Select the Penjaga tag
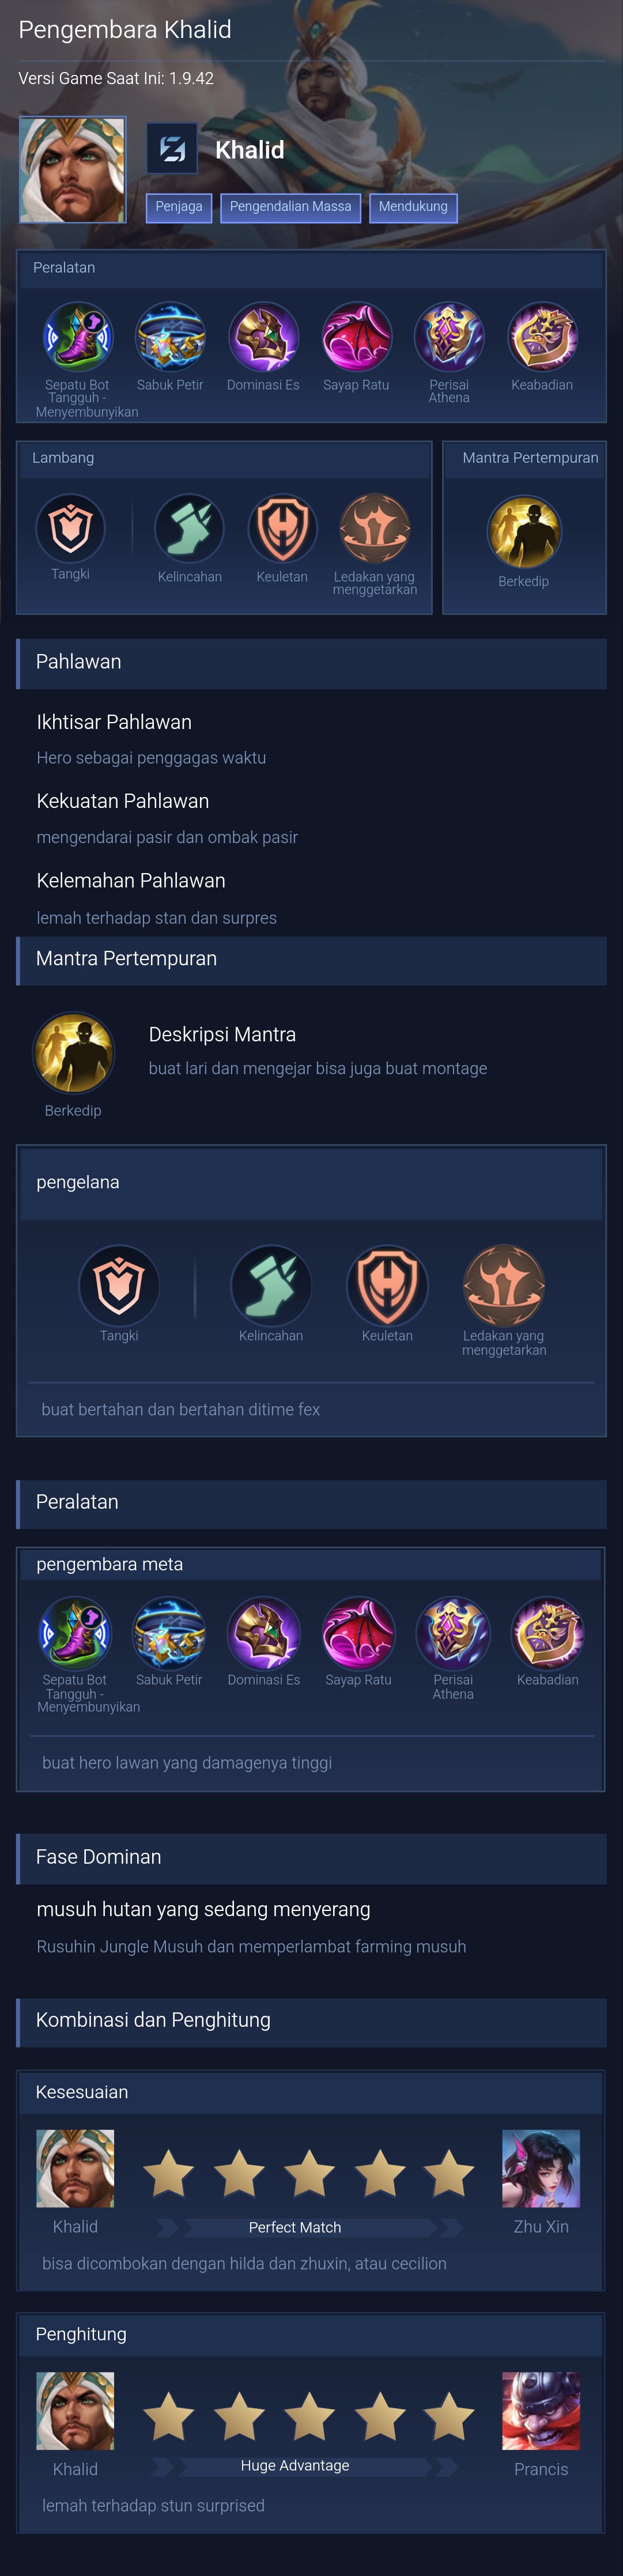The image size is (623, 2576). (x=179, y=207)
